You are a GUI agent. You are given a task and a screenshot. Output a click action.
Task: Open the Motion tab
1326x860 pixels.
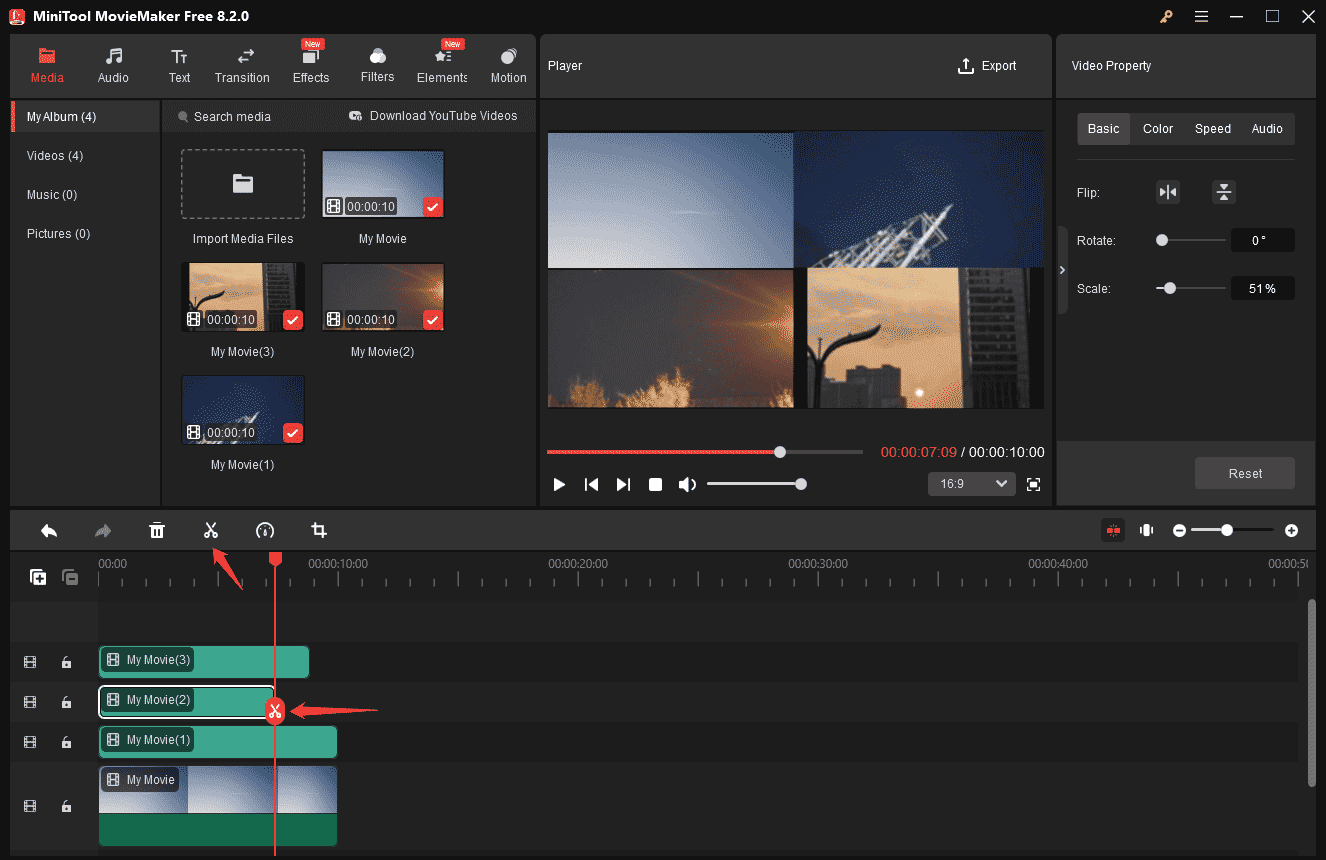coord(508,65)
